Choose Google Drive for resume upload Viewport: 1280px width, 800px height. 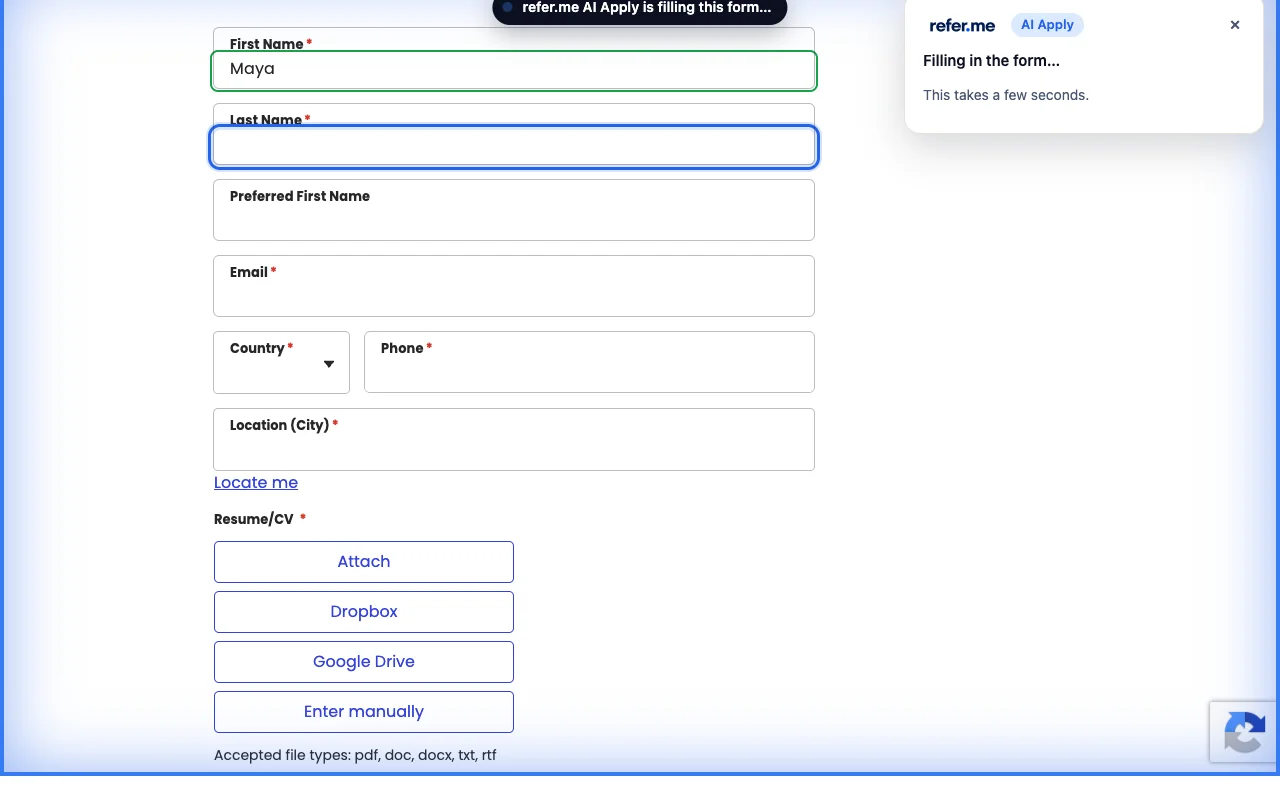point(364,662)
